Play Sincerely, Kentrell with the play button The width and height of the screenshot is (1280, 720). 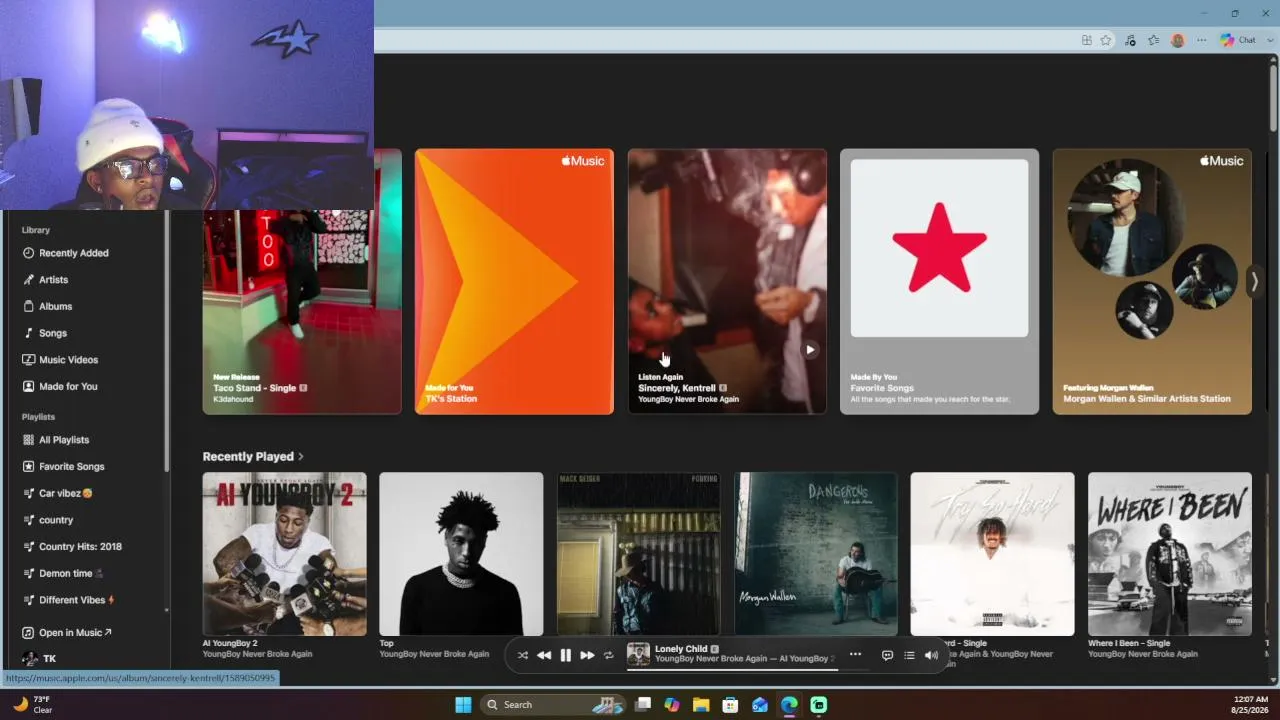point(810,350)
